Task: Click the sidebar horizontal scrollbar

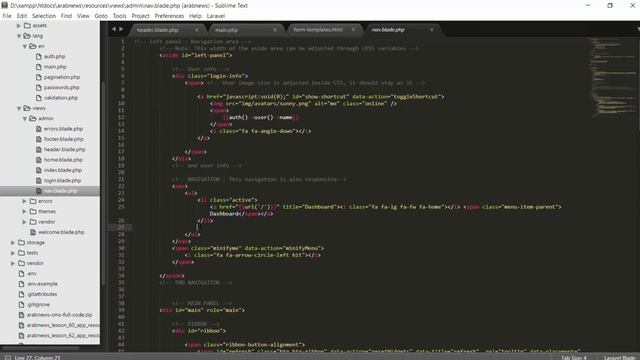Action: 41,348
